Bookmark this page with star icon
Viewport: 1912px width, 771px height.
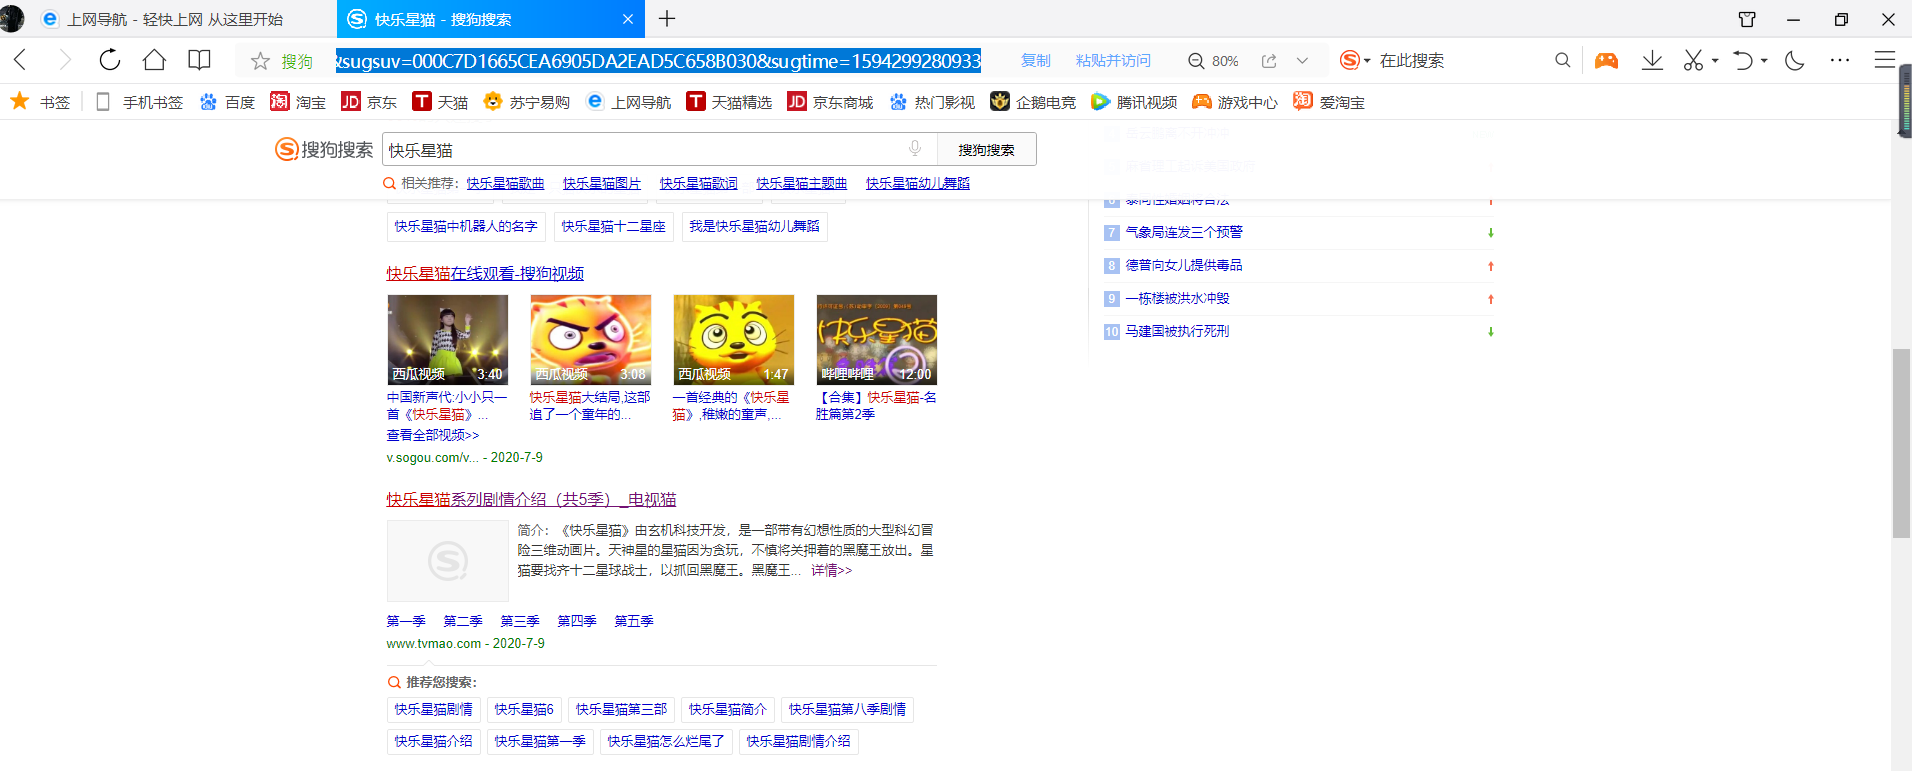point(260,61)
